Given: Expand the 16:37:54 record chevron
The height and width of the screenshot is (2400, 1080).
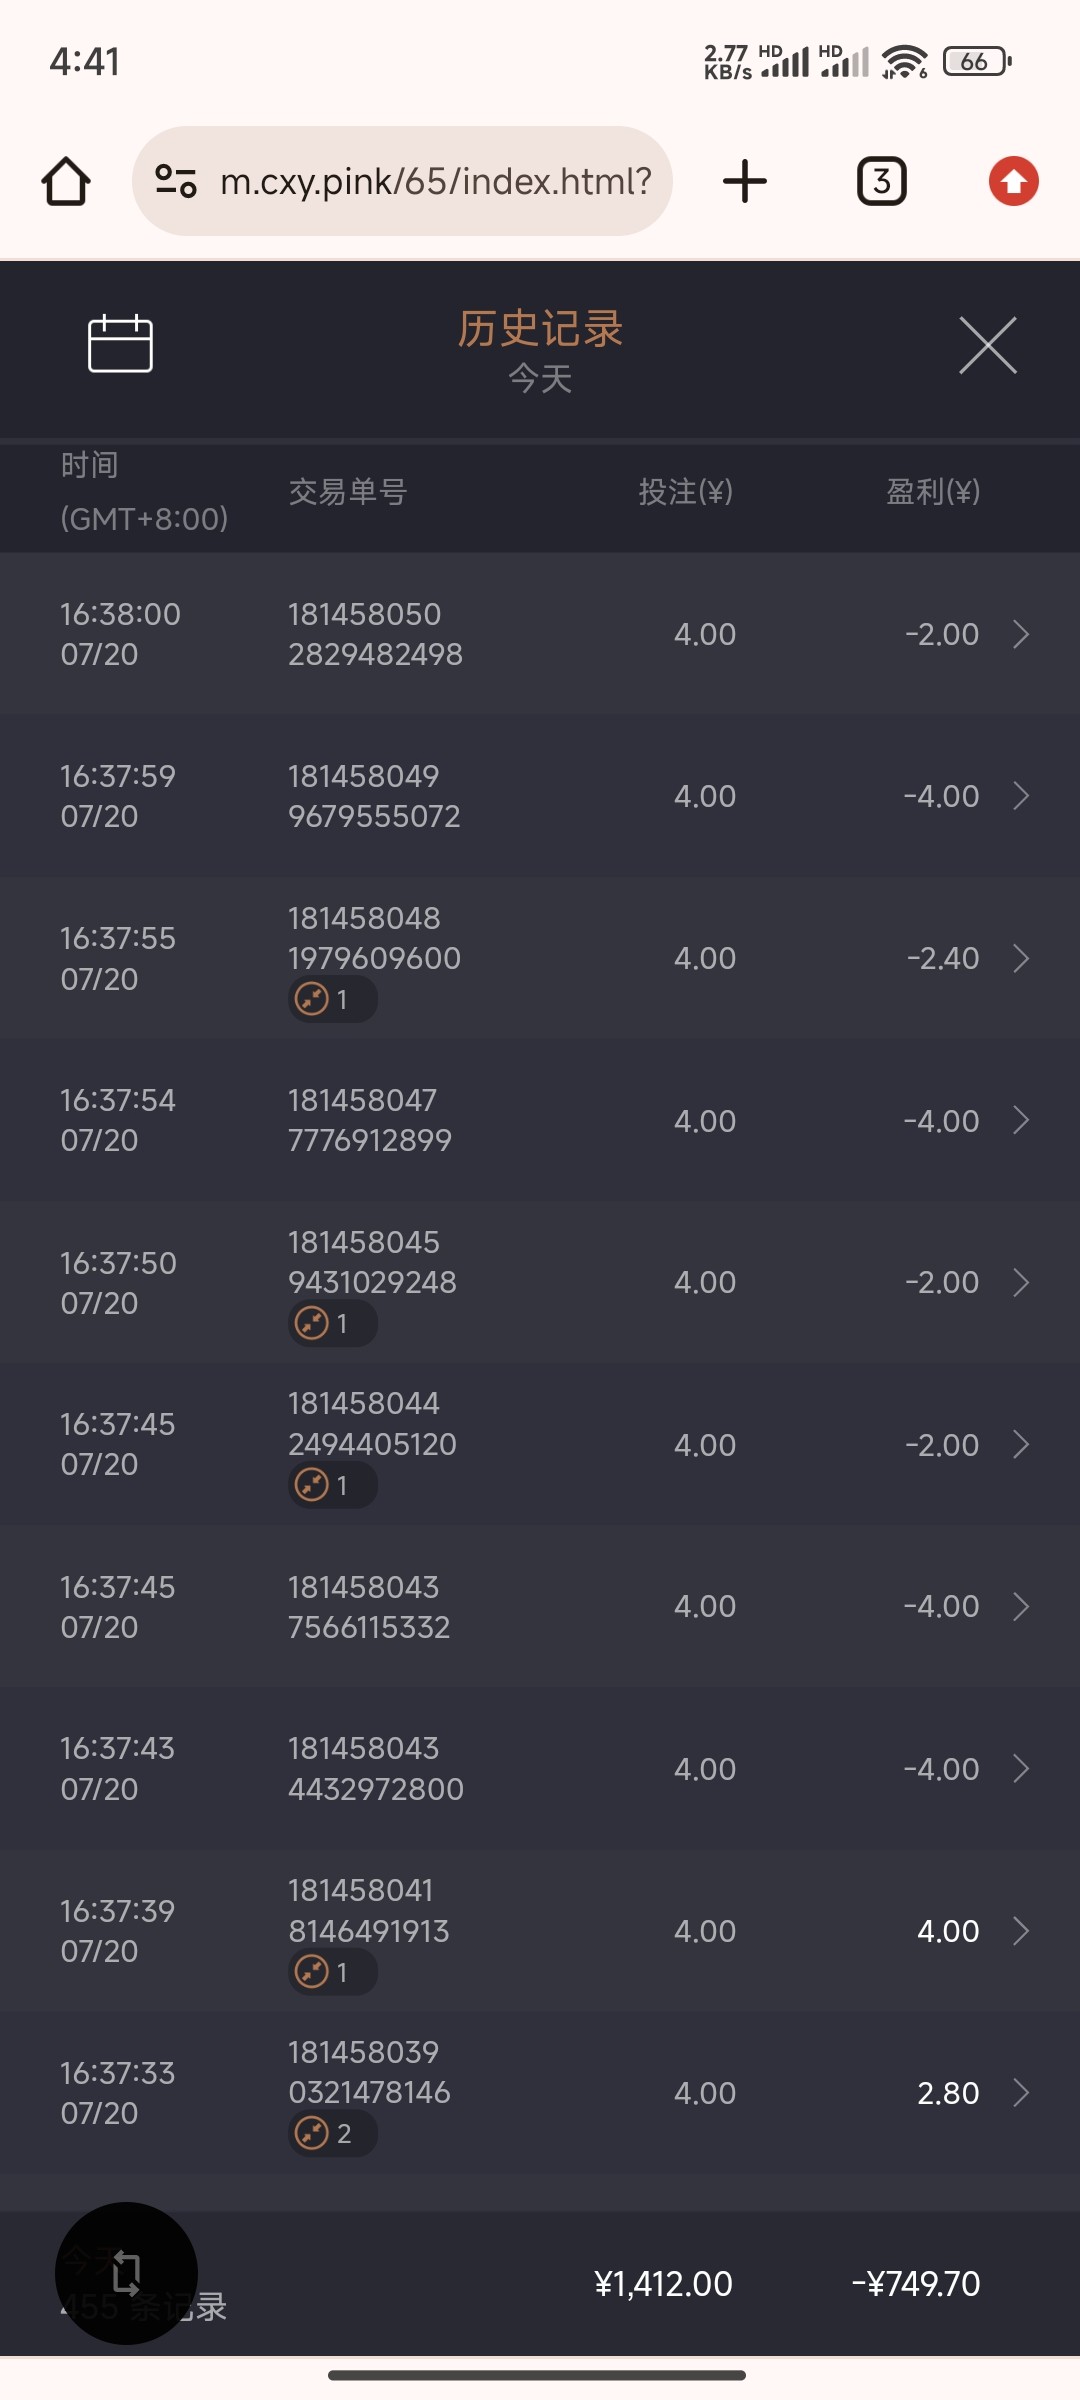Looking at the screenshot, I should coord(1021,1120).
